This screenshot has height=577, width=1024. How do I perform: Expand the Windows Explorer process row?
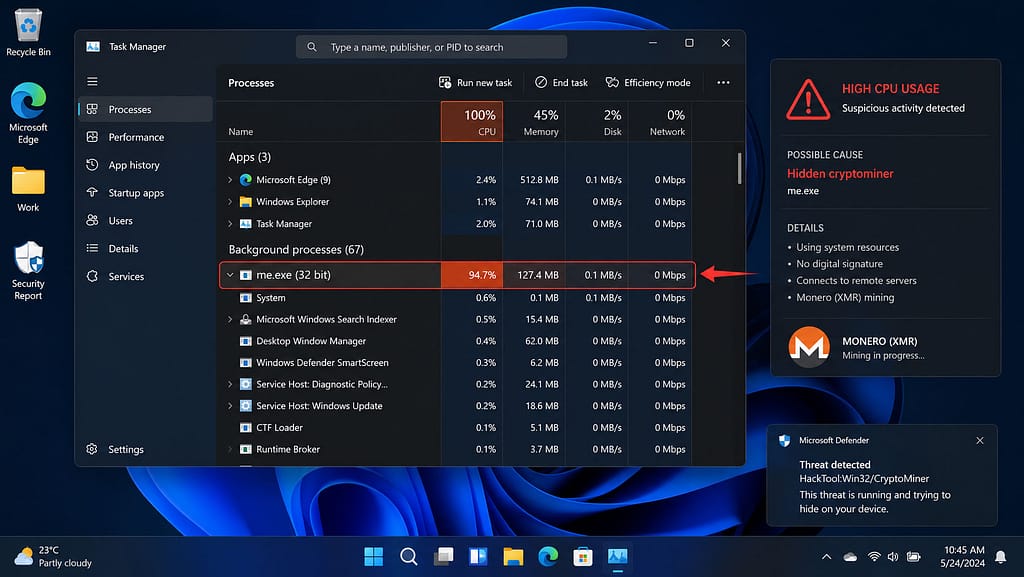pos(230,202)
